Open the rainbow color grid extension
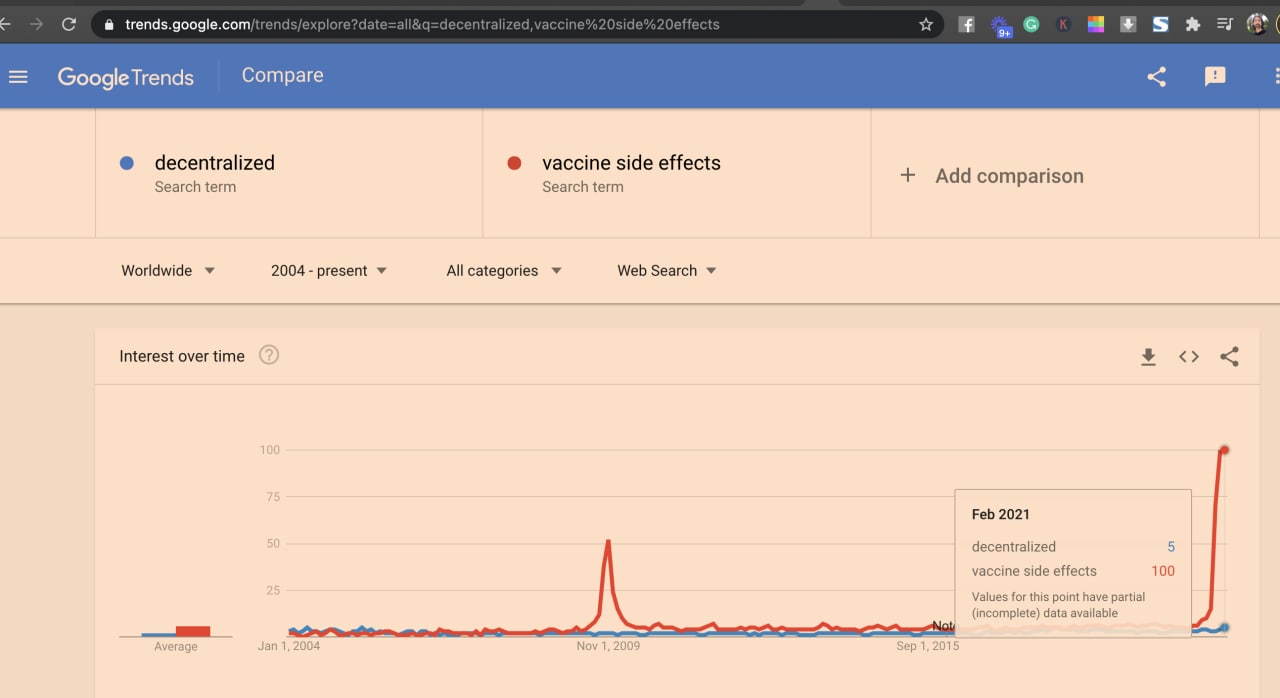This screenshot has width=1280, height=698. click(1096, 24)
